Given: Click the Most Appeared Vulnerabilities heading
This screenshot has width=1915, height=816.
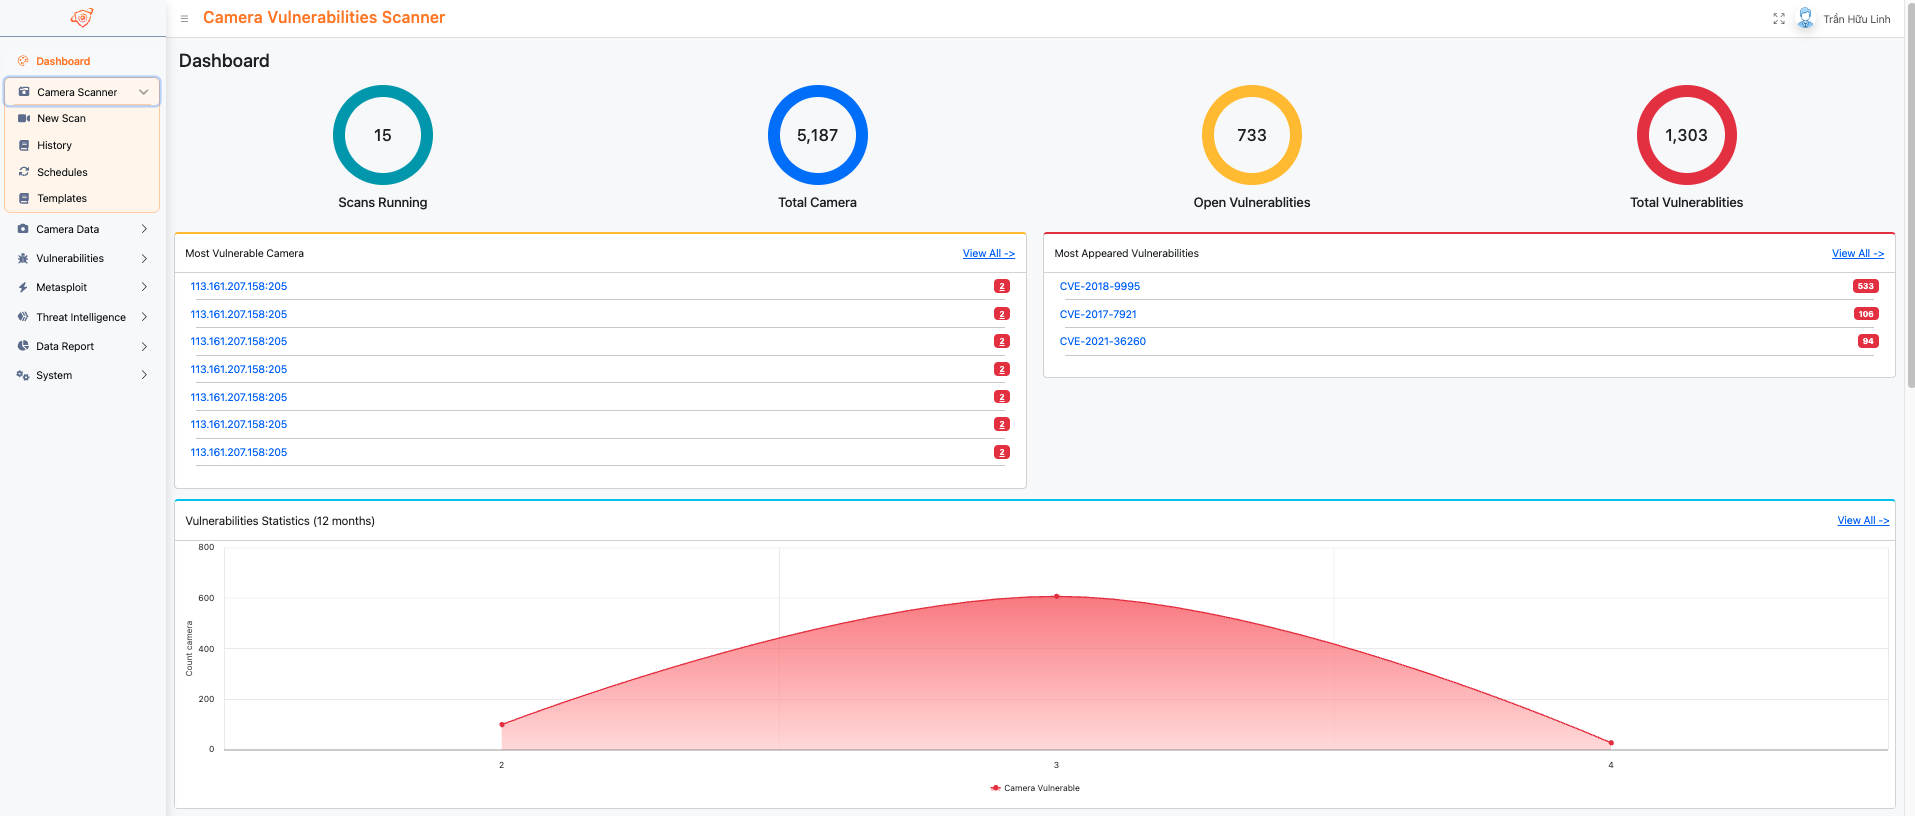Looking at the screenshot, I should (x=1126, y=254).
